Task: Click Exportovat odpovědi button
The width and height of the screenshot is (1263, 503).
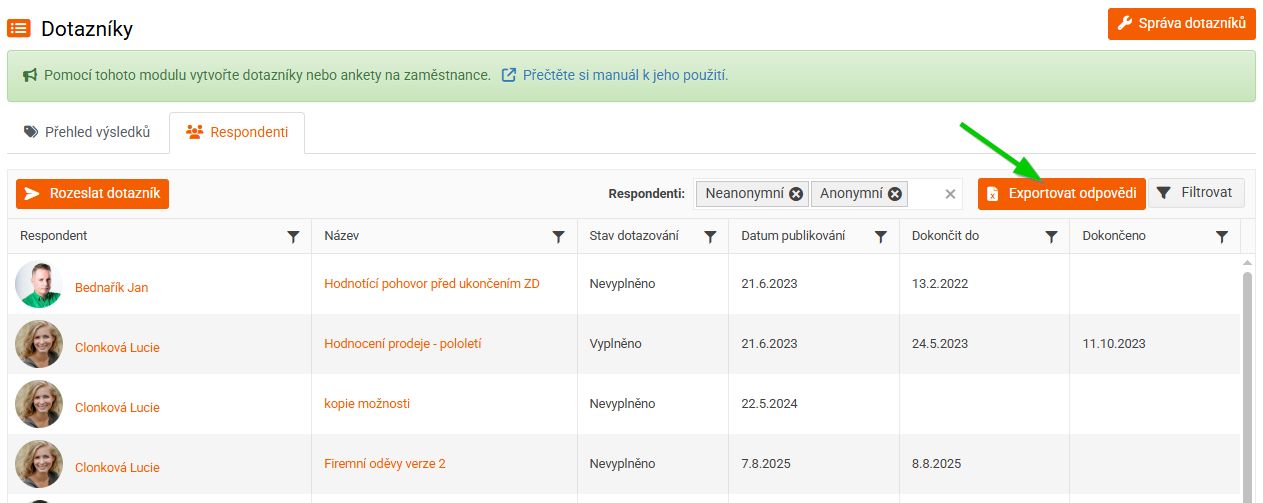Action: click(x=1062, y=193)
